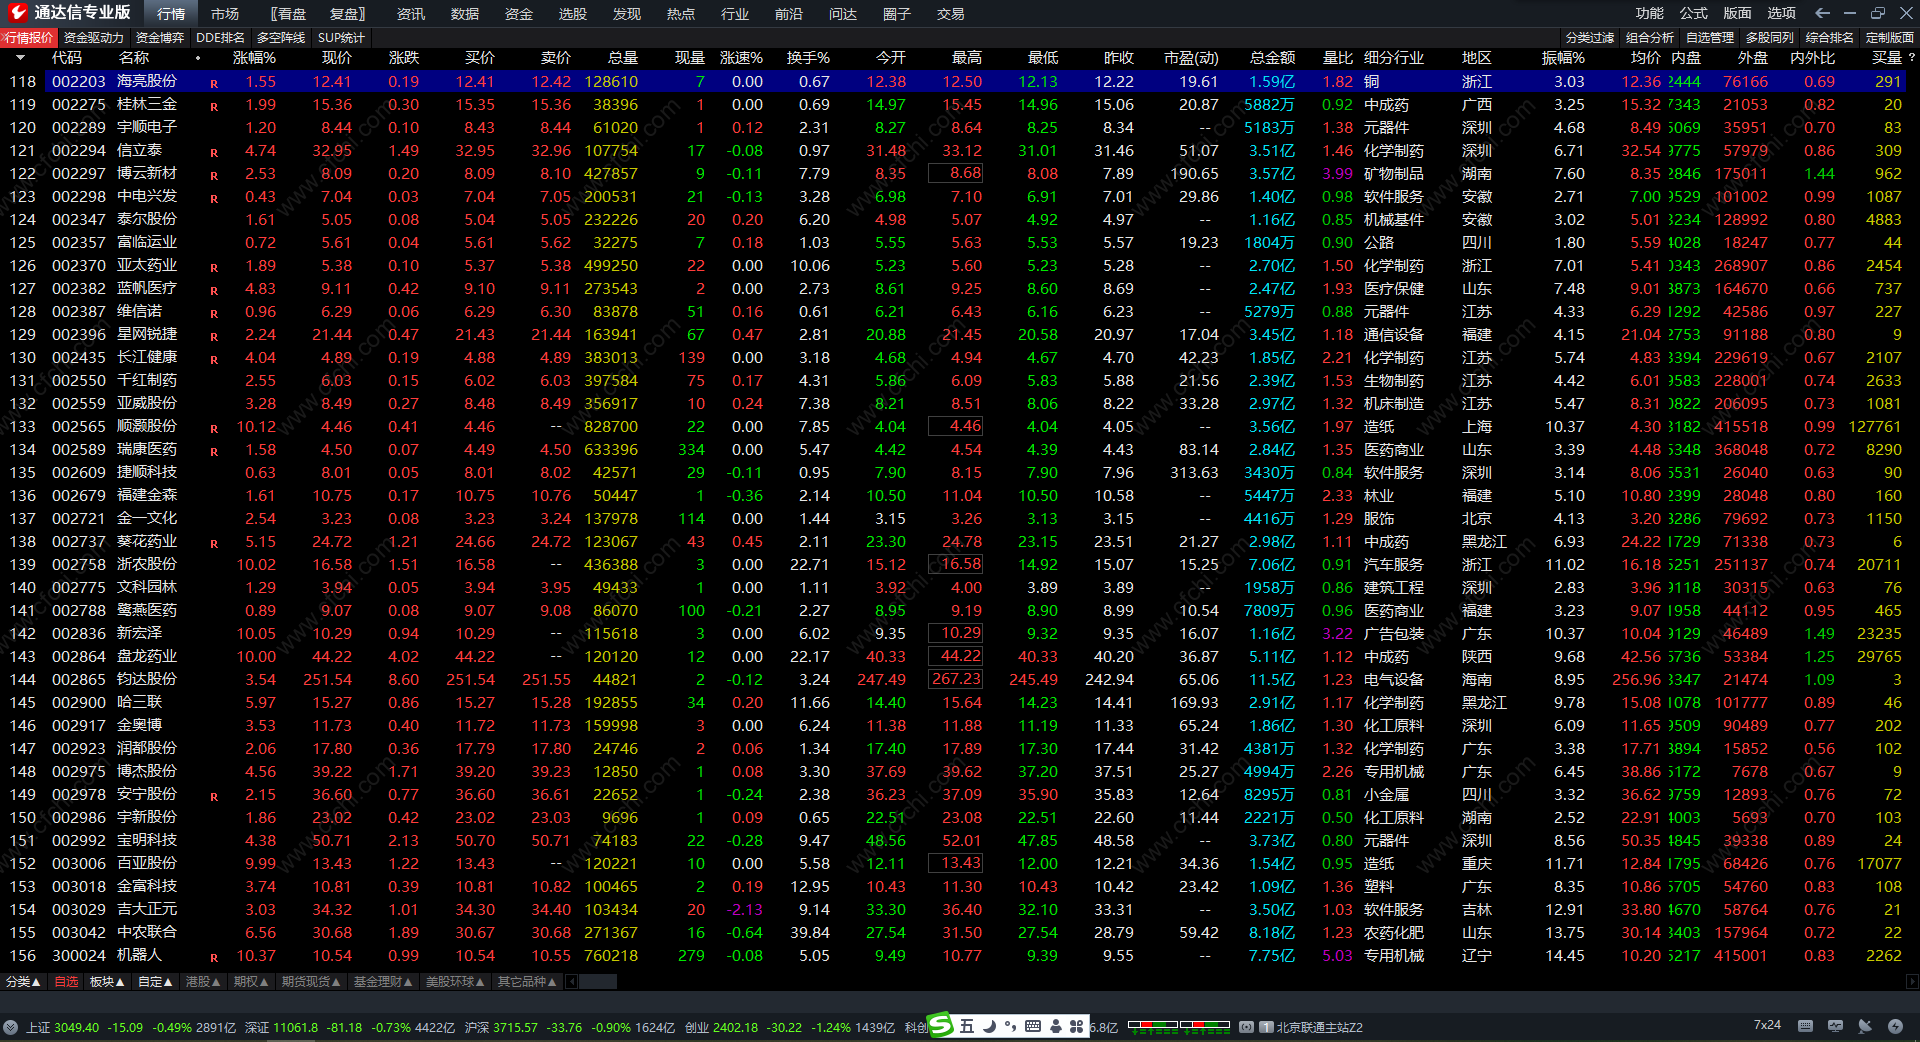Image resolution: width=1920 pixels, height=1042 pixels.
Task: Click the R marker for 安宁股份
Action: pos(214,797)
